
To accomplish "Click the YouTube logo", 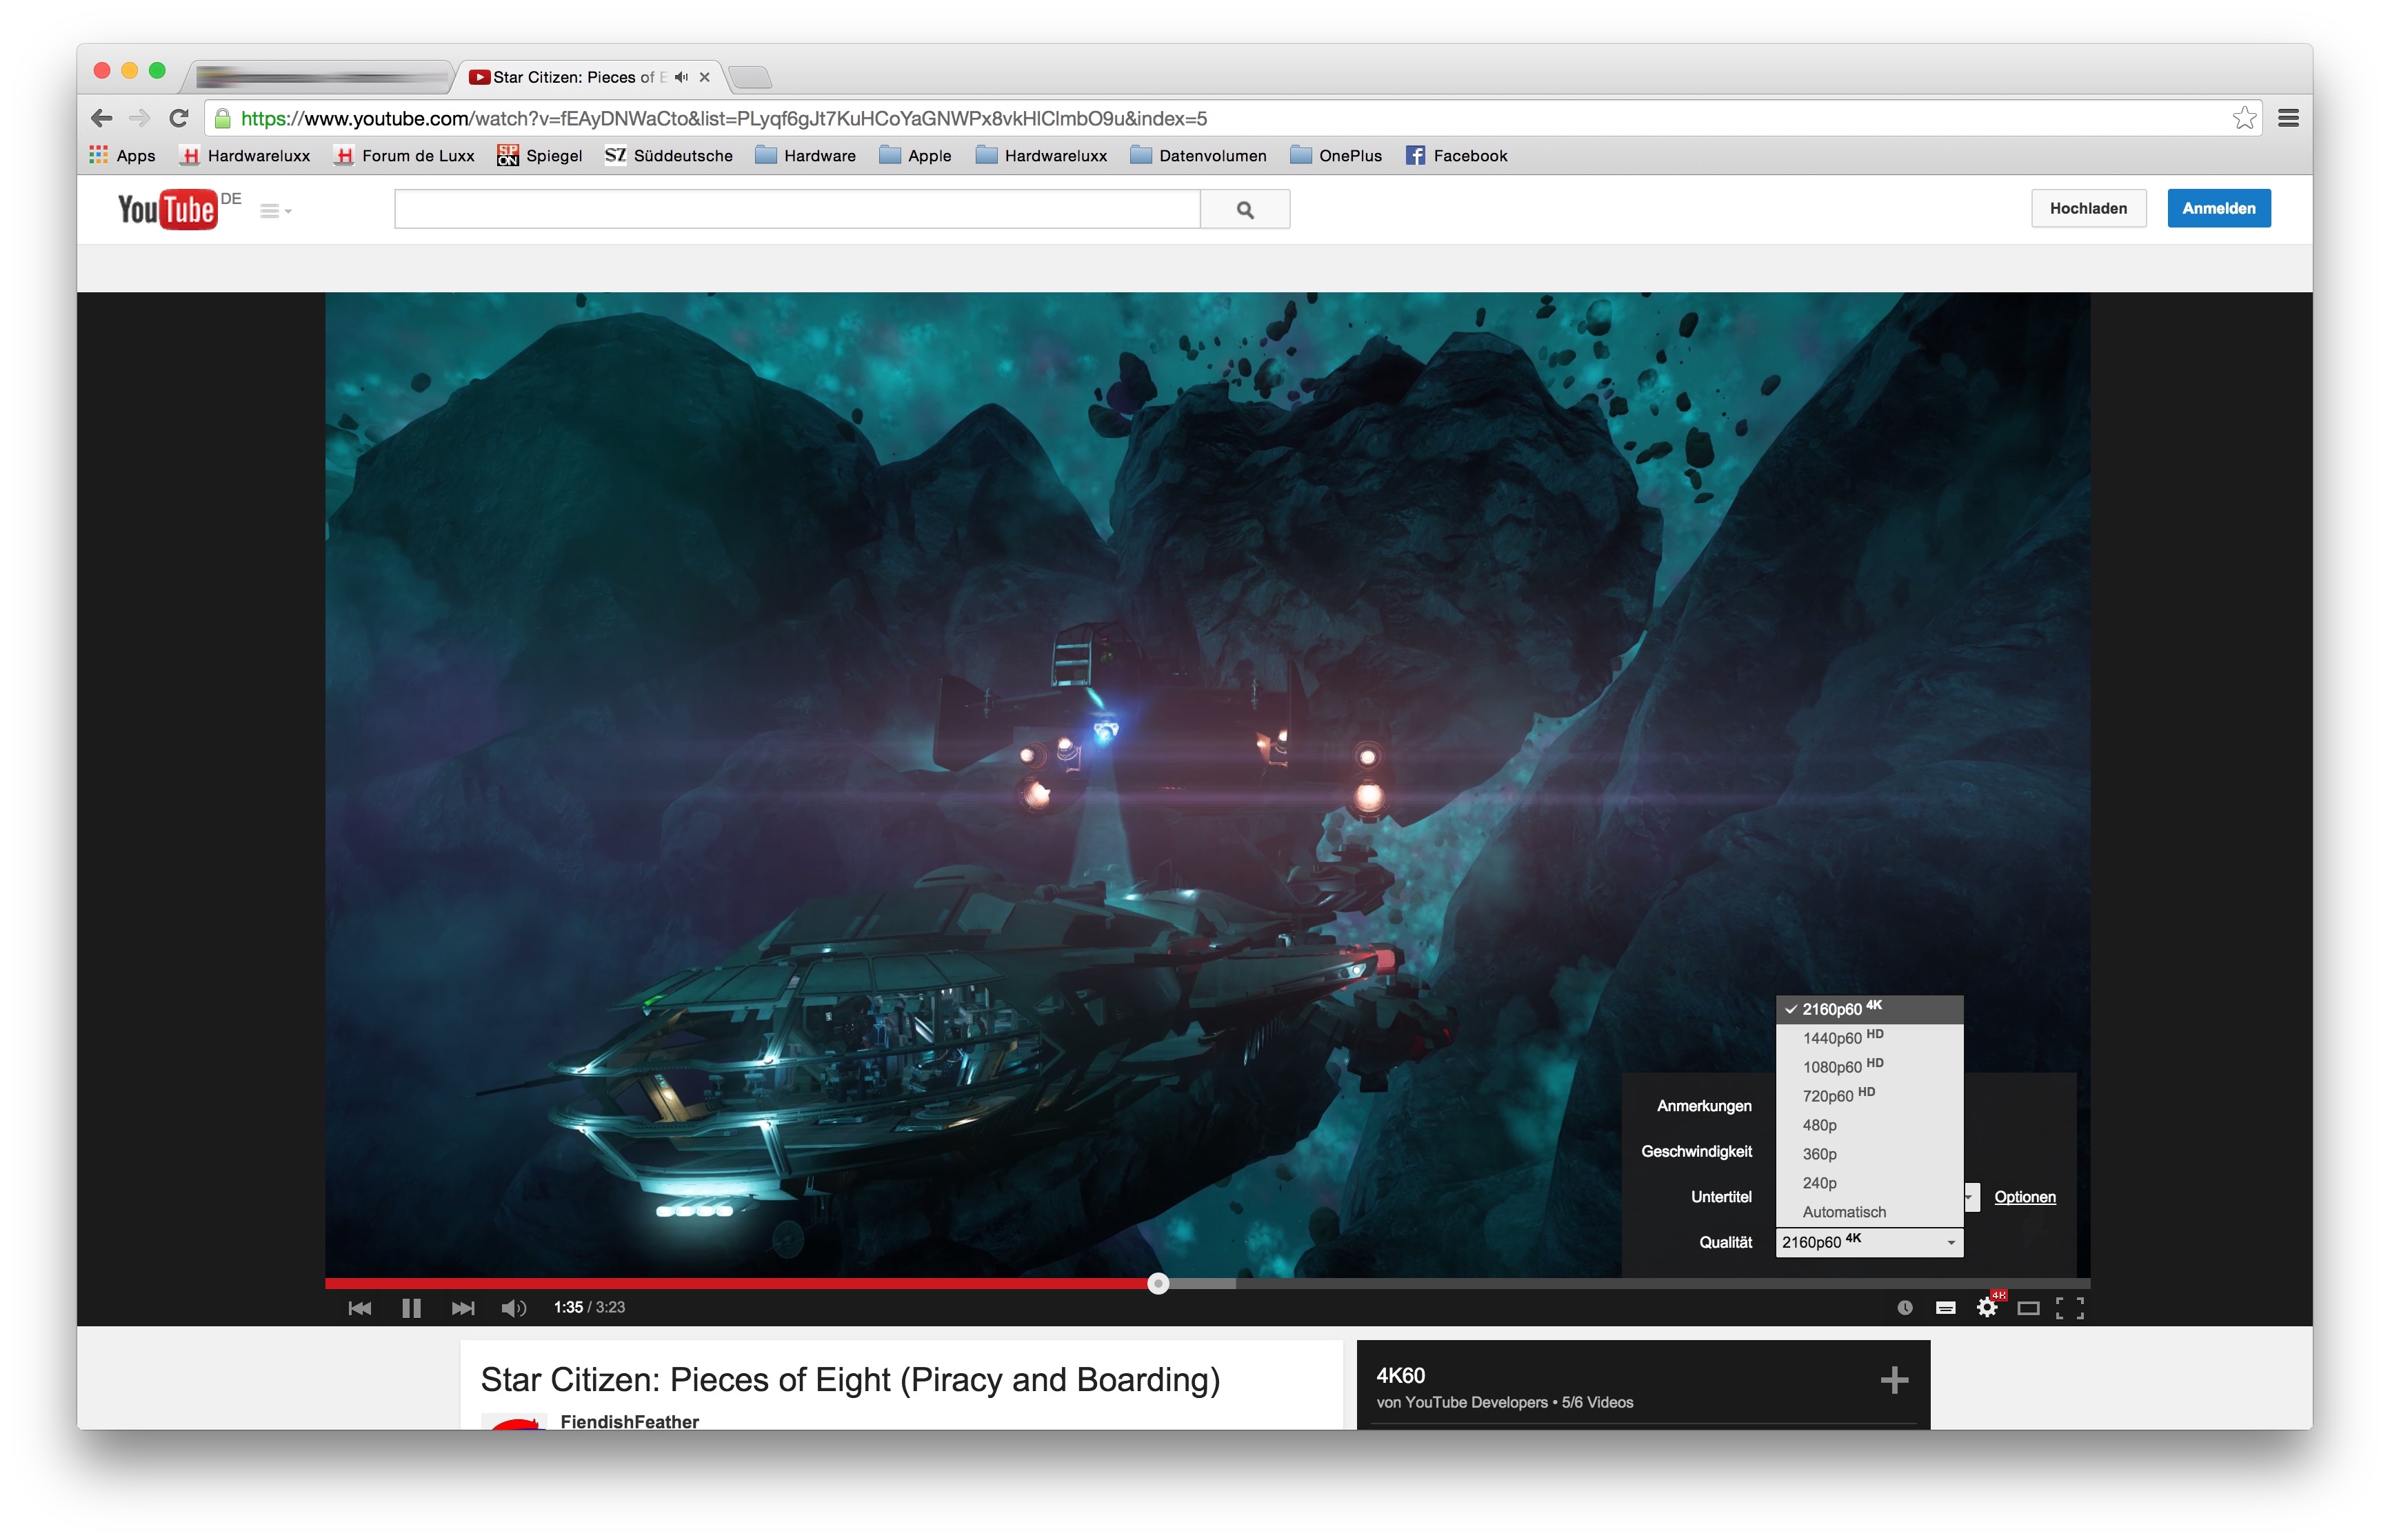I will [168, 209].
